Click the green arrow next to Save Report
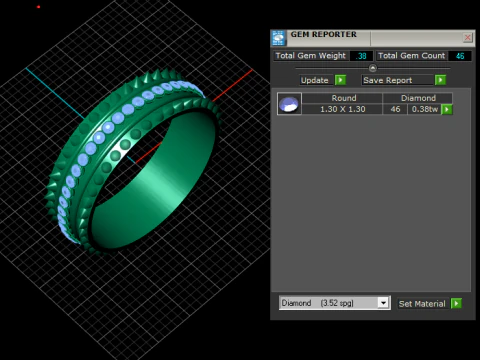This screenshot has height=360, width=480. (x=440, y=80)
